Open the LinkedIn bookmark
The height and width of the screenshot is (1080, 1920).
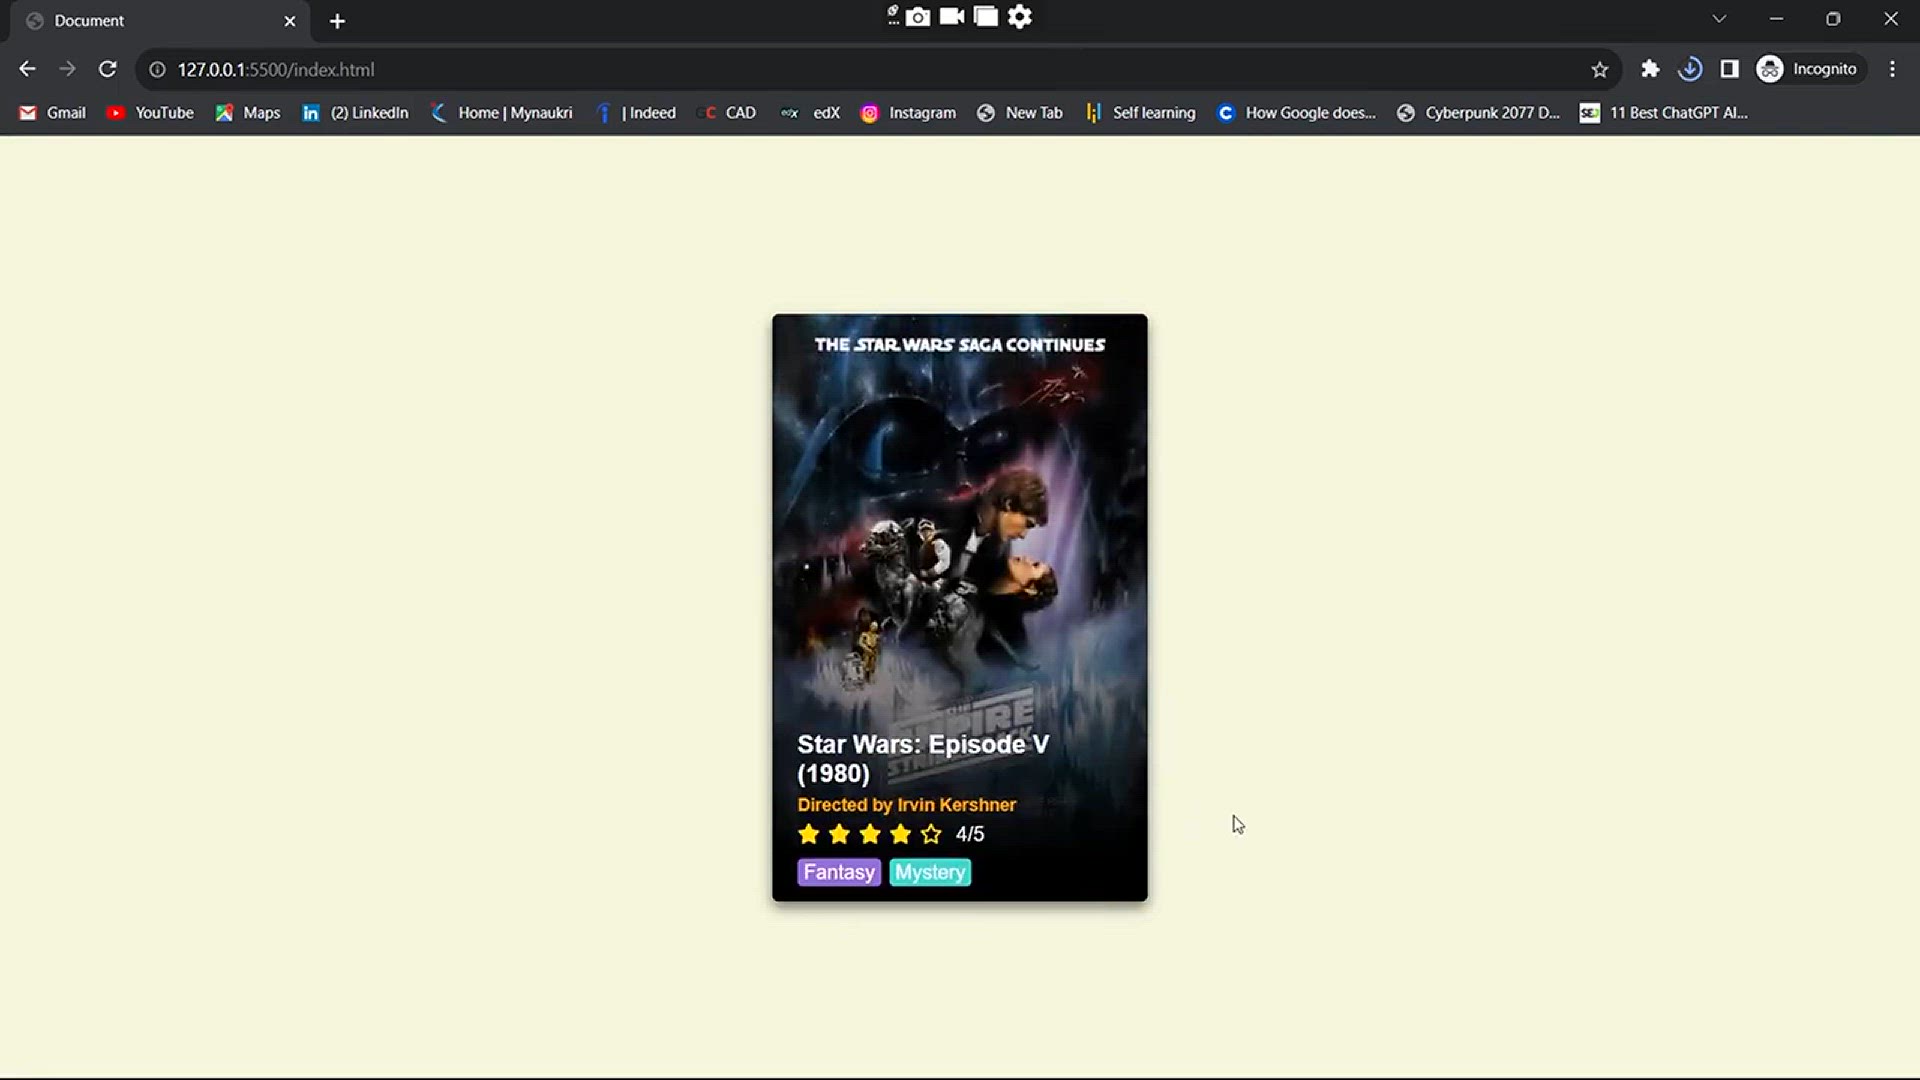coord(356,113)
